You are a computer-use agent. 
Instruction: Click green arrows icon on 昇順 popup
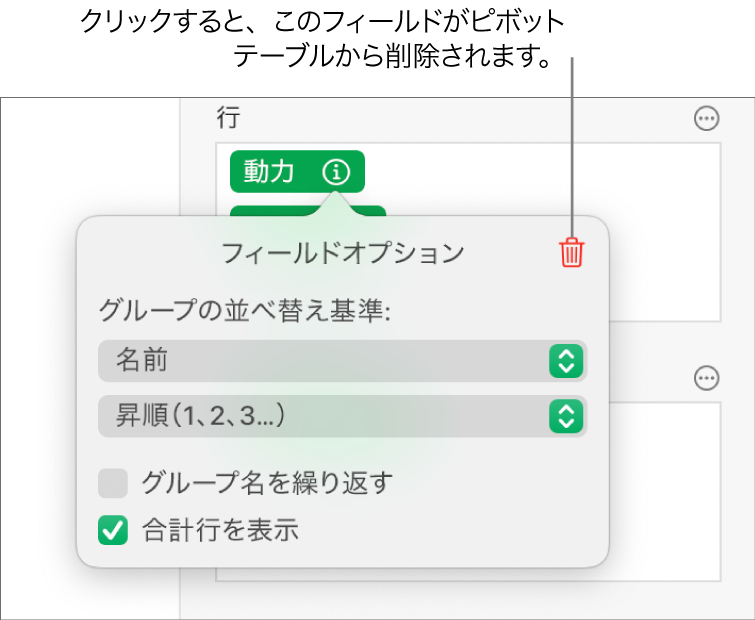(x=566, y=417)
